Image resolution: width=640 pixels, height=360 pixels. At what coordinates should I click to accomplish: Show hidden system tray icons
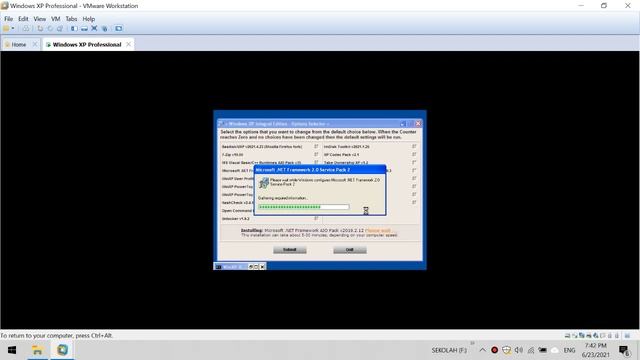tap(482, 350)
